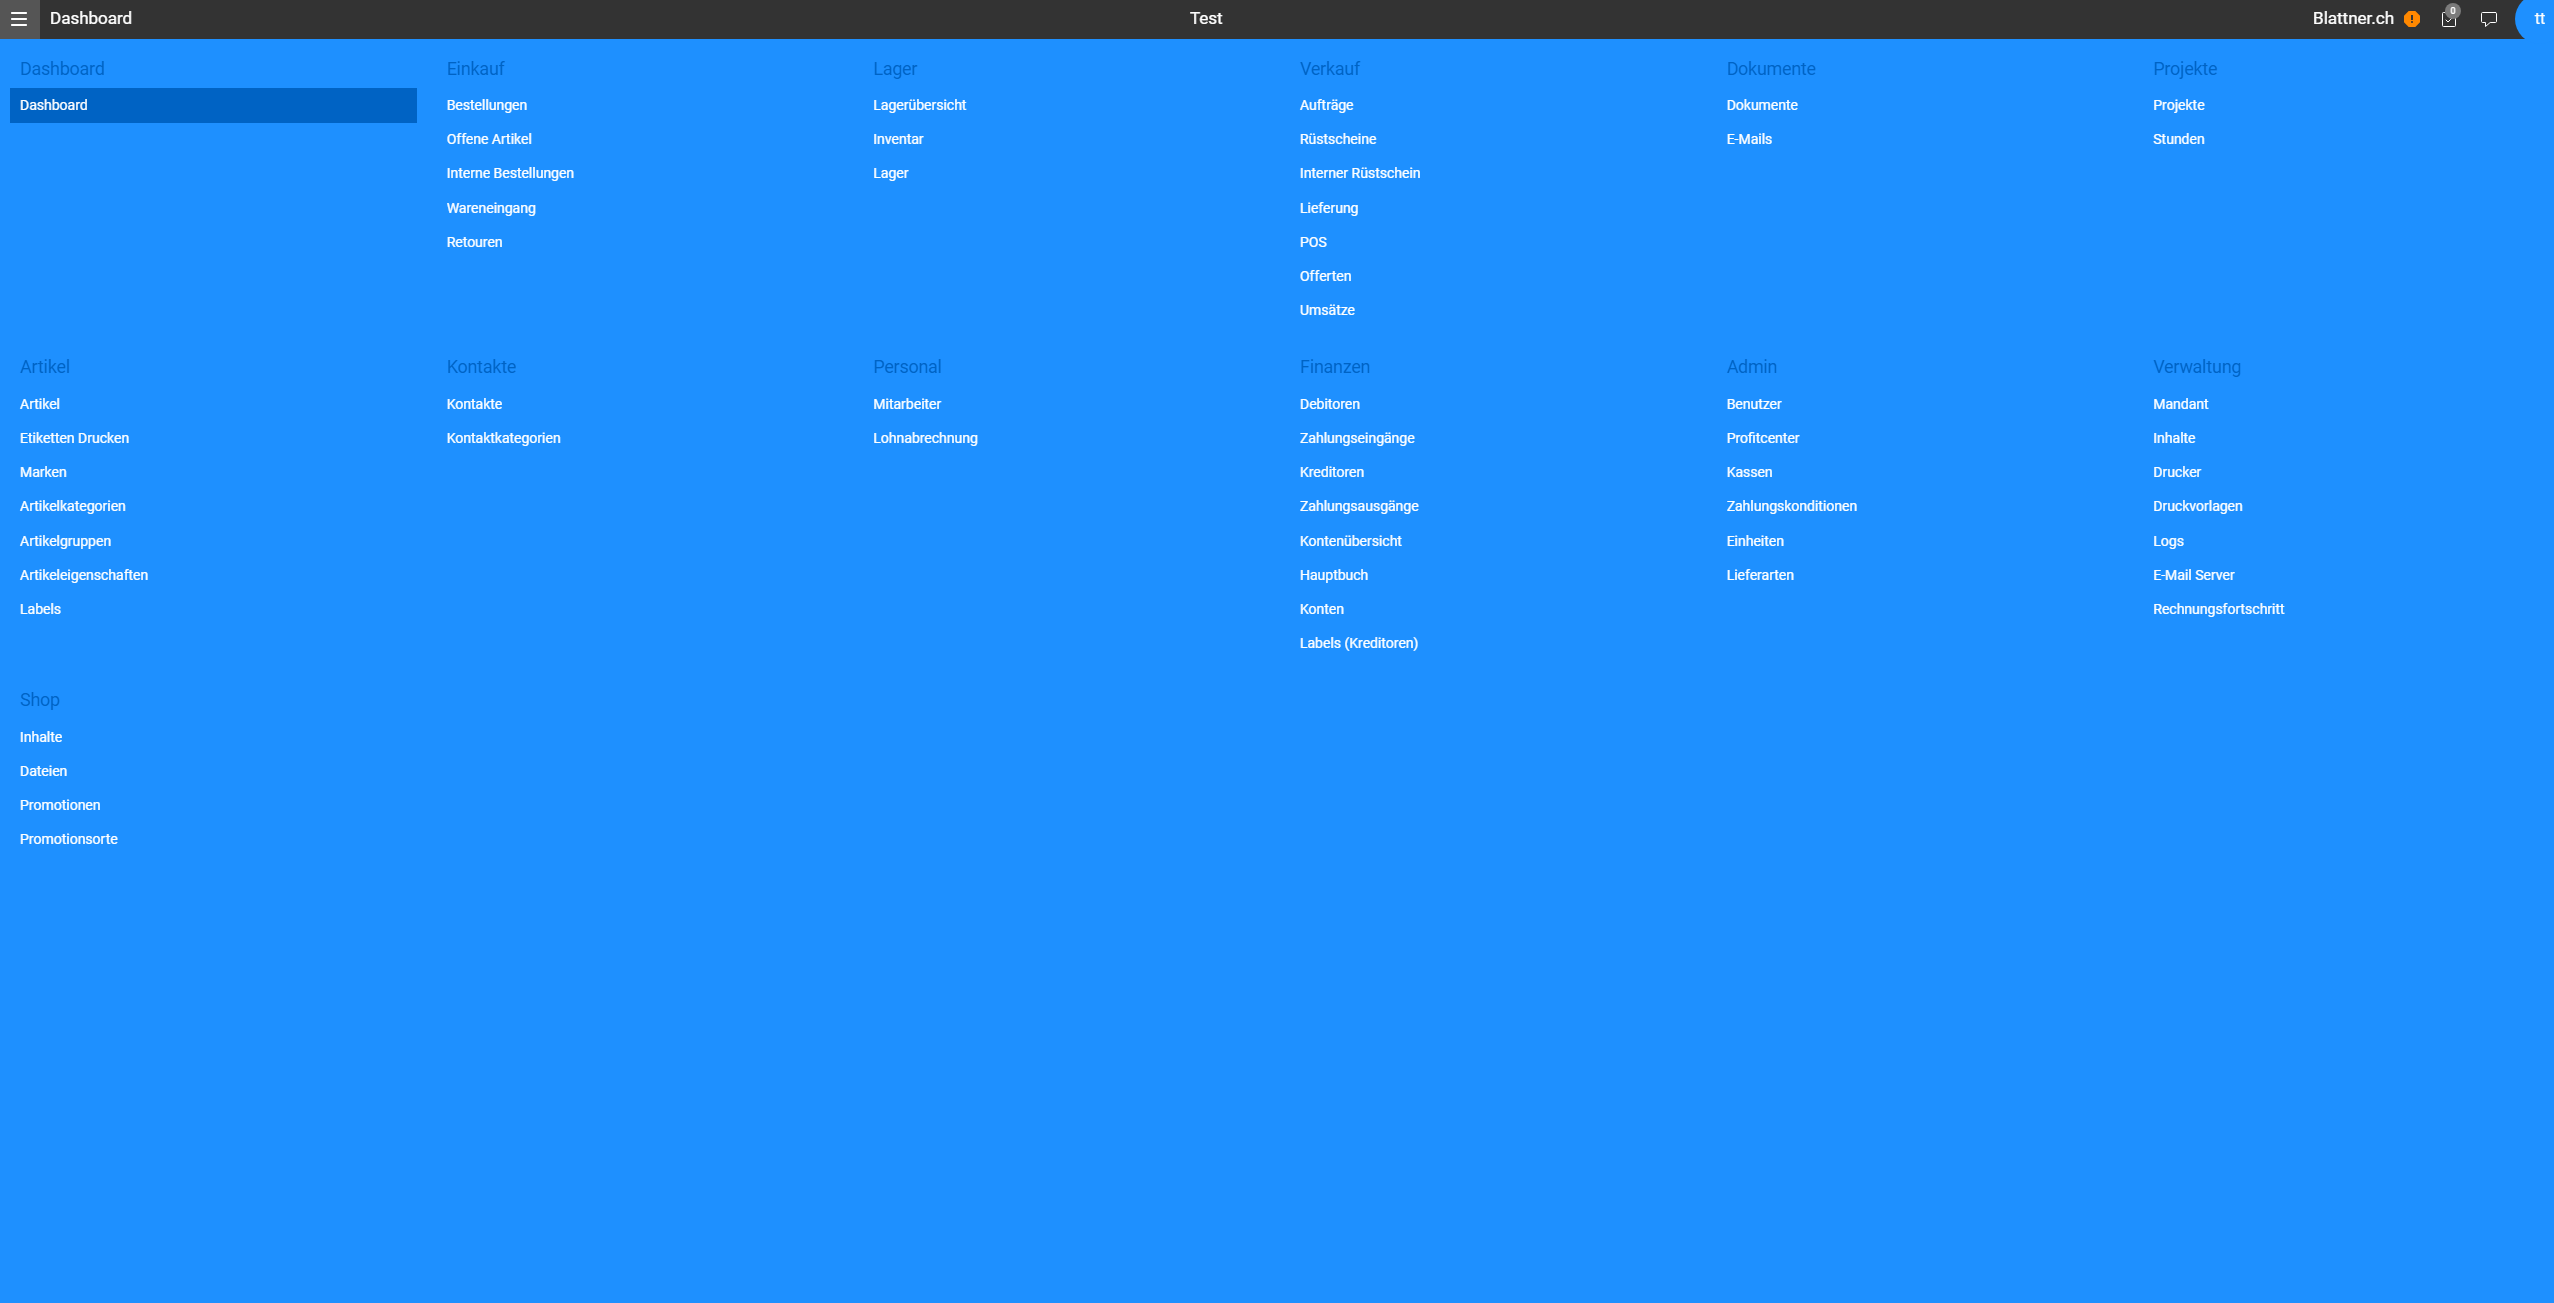Open Rechnungsfortschritt under Verwaltung

click(2218, 609)
